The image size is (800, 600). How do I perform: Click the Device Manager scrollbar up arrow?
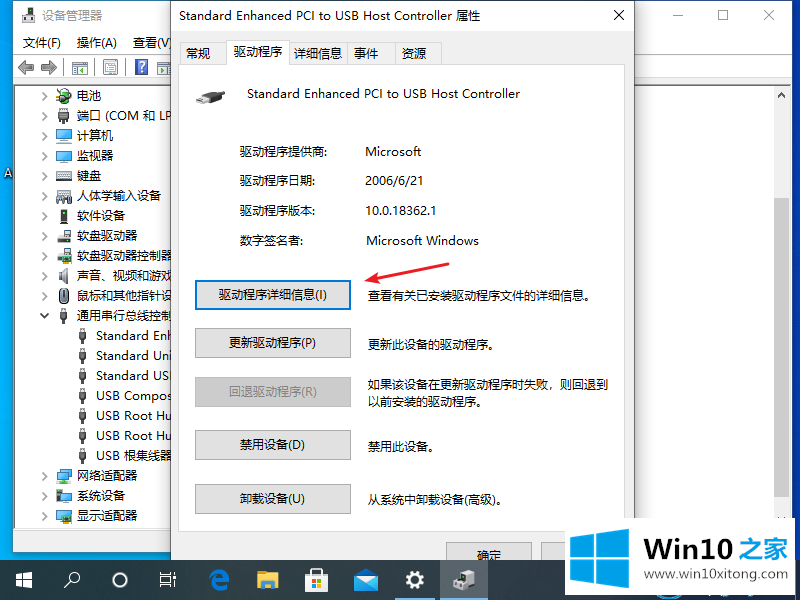pyautogui.click(x=781, y=95)
